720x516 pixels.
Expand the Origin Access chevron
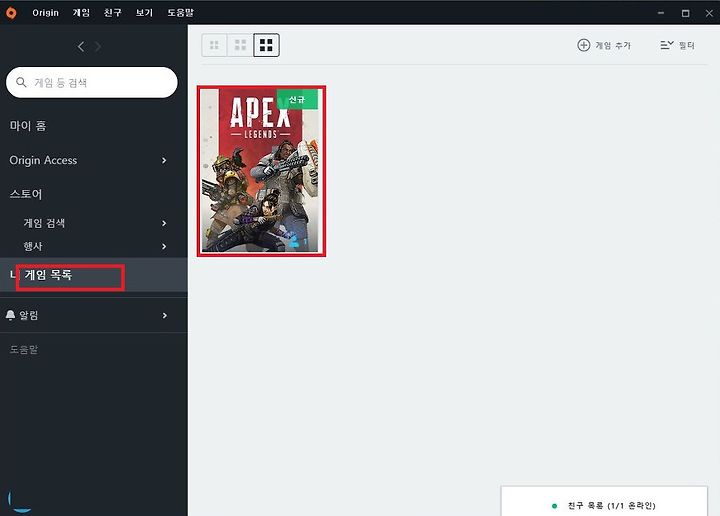164,160
